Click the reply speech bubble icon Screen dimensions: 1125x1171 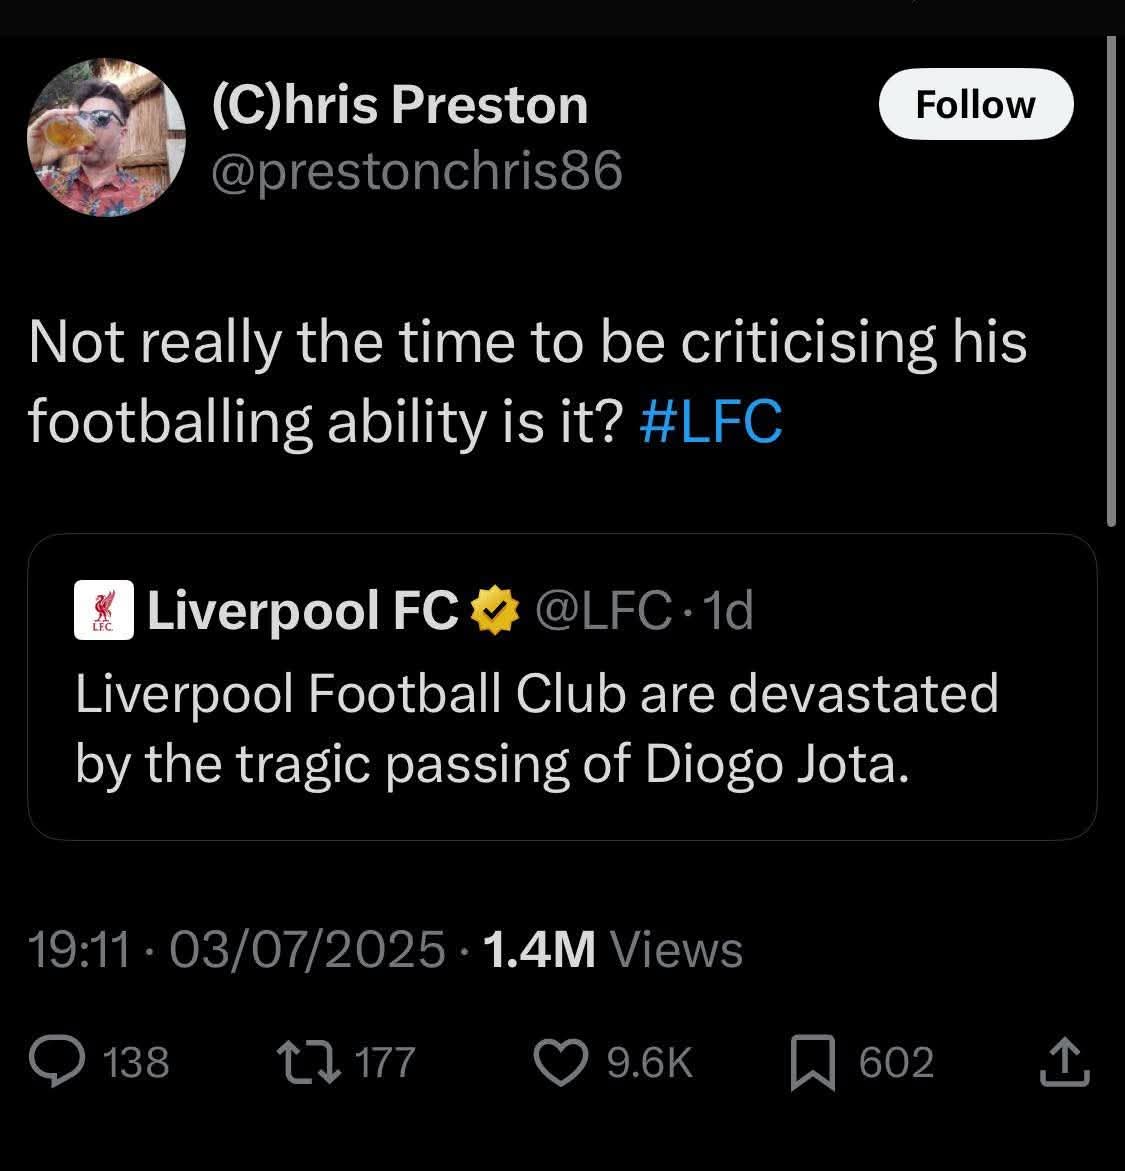57,1061
